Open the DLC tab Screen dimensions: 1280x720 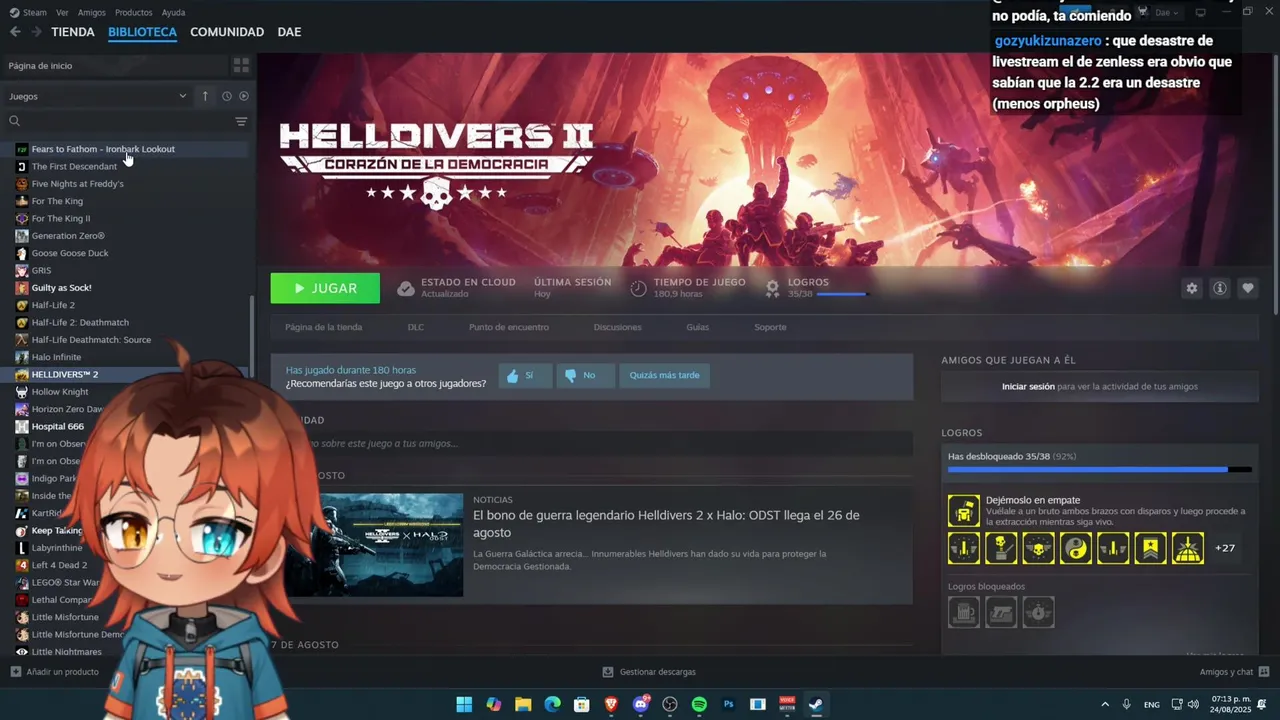coord(415,327)
